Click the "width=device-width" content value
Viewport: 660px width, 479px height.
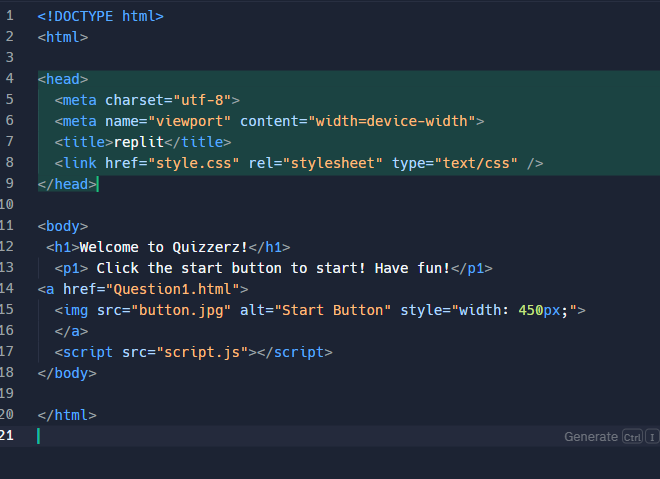[x=392, y=121]
